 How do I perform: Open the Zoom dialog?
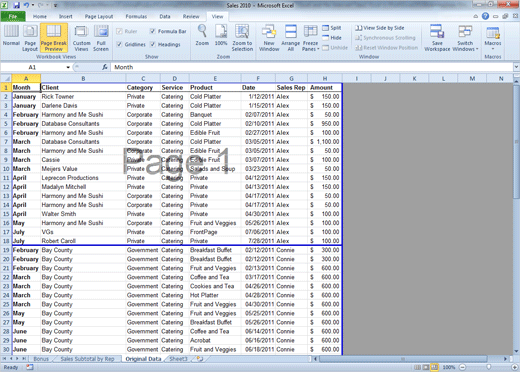(x=202, y=35)
